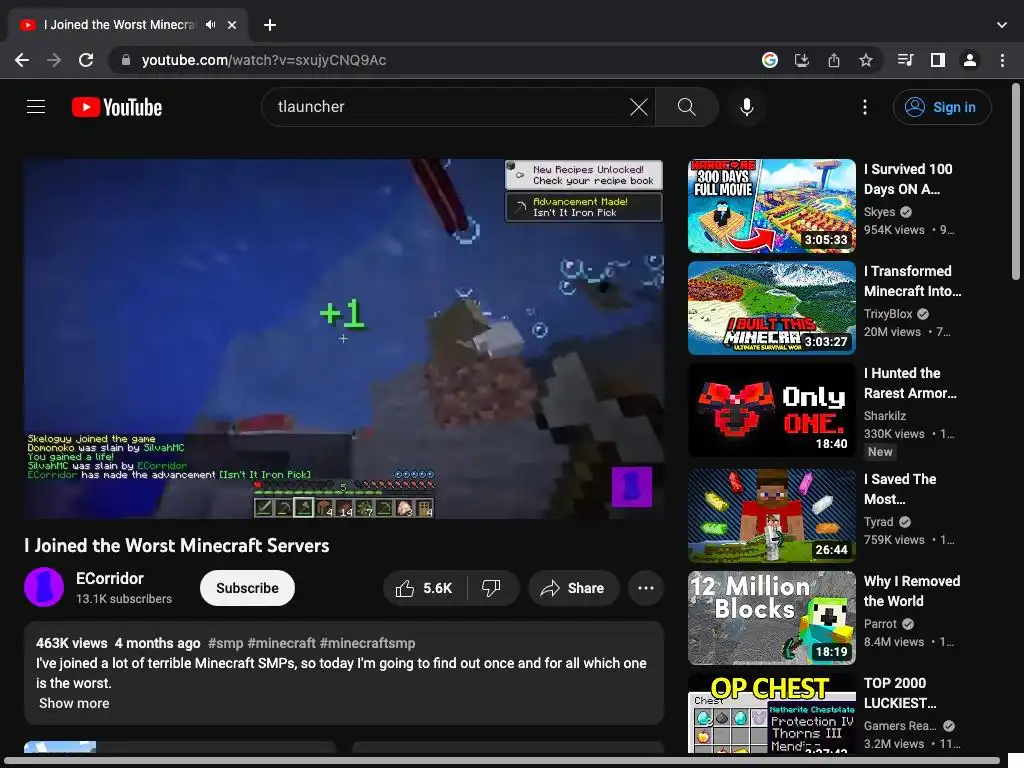Click the page vertical scrollbar
Screen dimensions: 1024x768
click(1016, 182)
